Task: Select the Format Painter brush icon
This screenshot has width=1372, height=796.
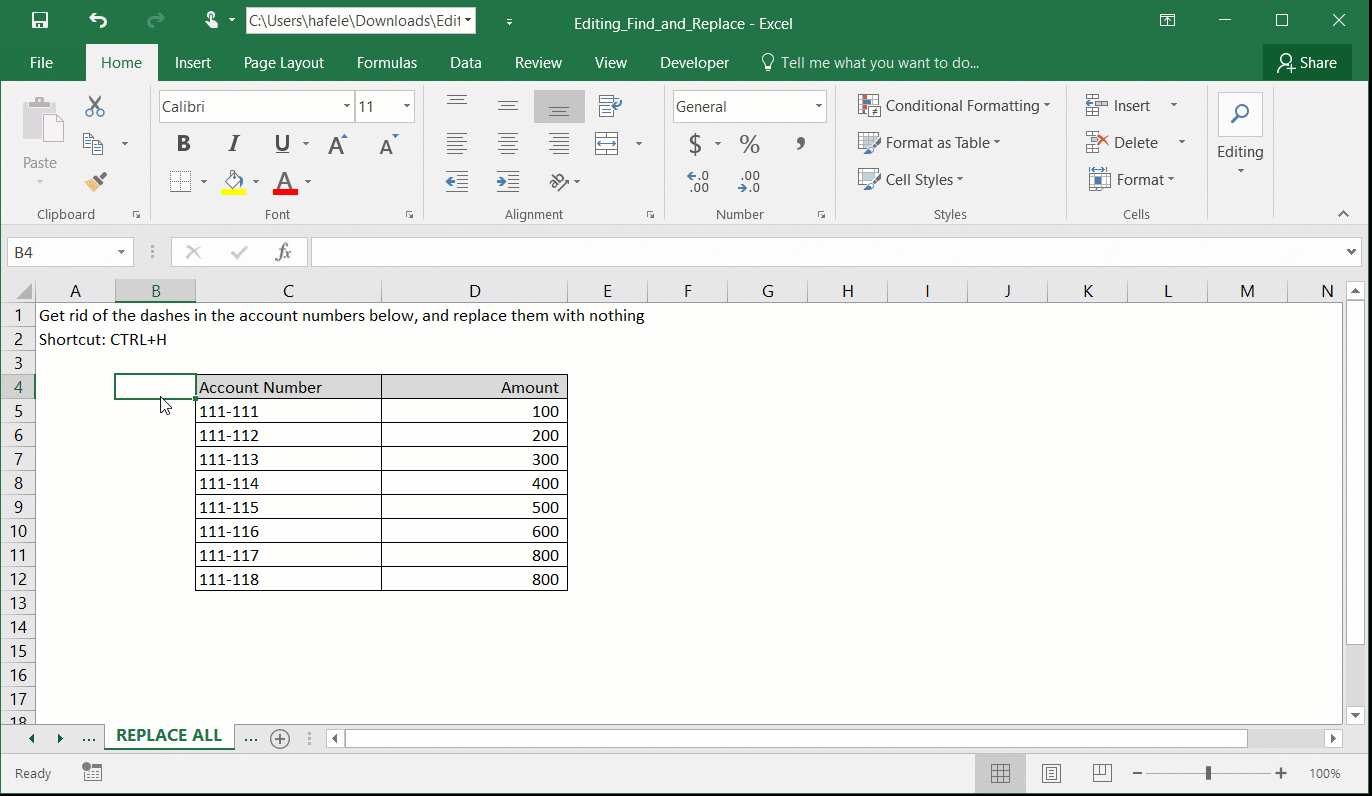Action: (95, 182)
